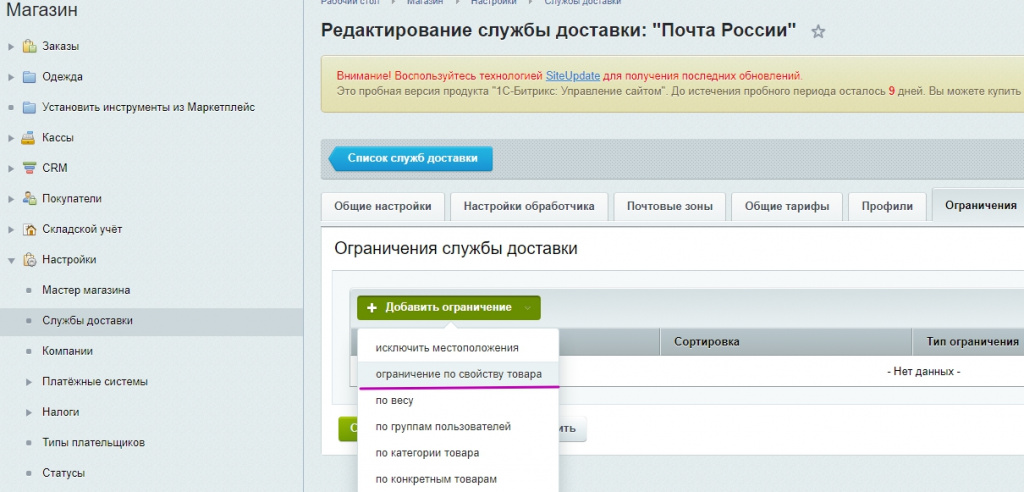Open Компании settings item
This screenshot has width=1024, height=492.
tap(67, 351)
